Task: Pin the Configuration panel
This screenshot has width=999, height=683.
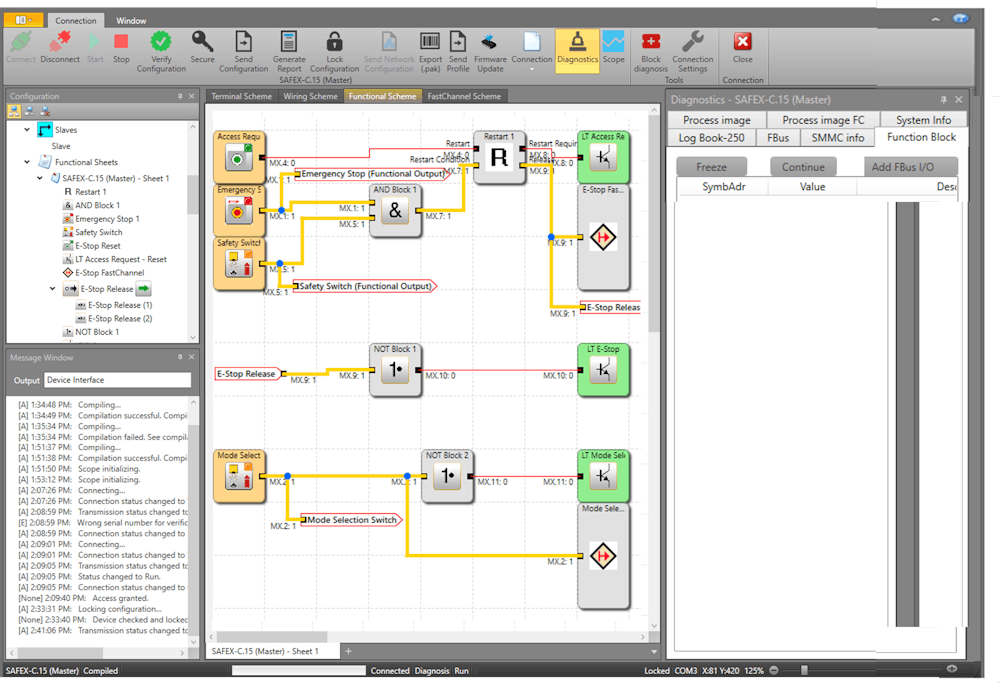Action: [x=179, y=97]
